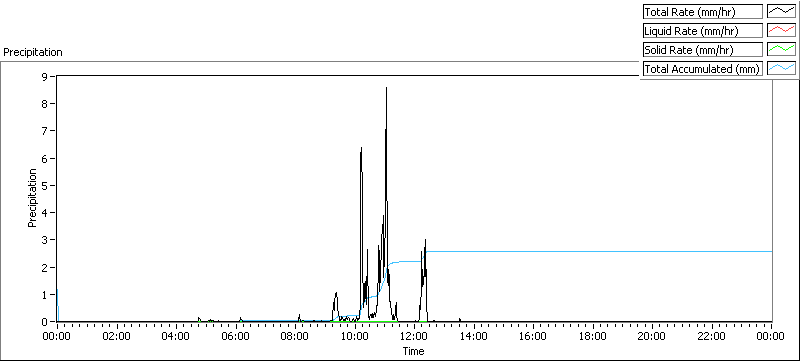Click the 6 label on the y-axis

click(x=45, y=158)
